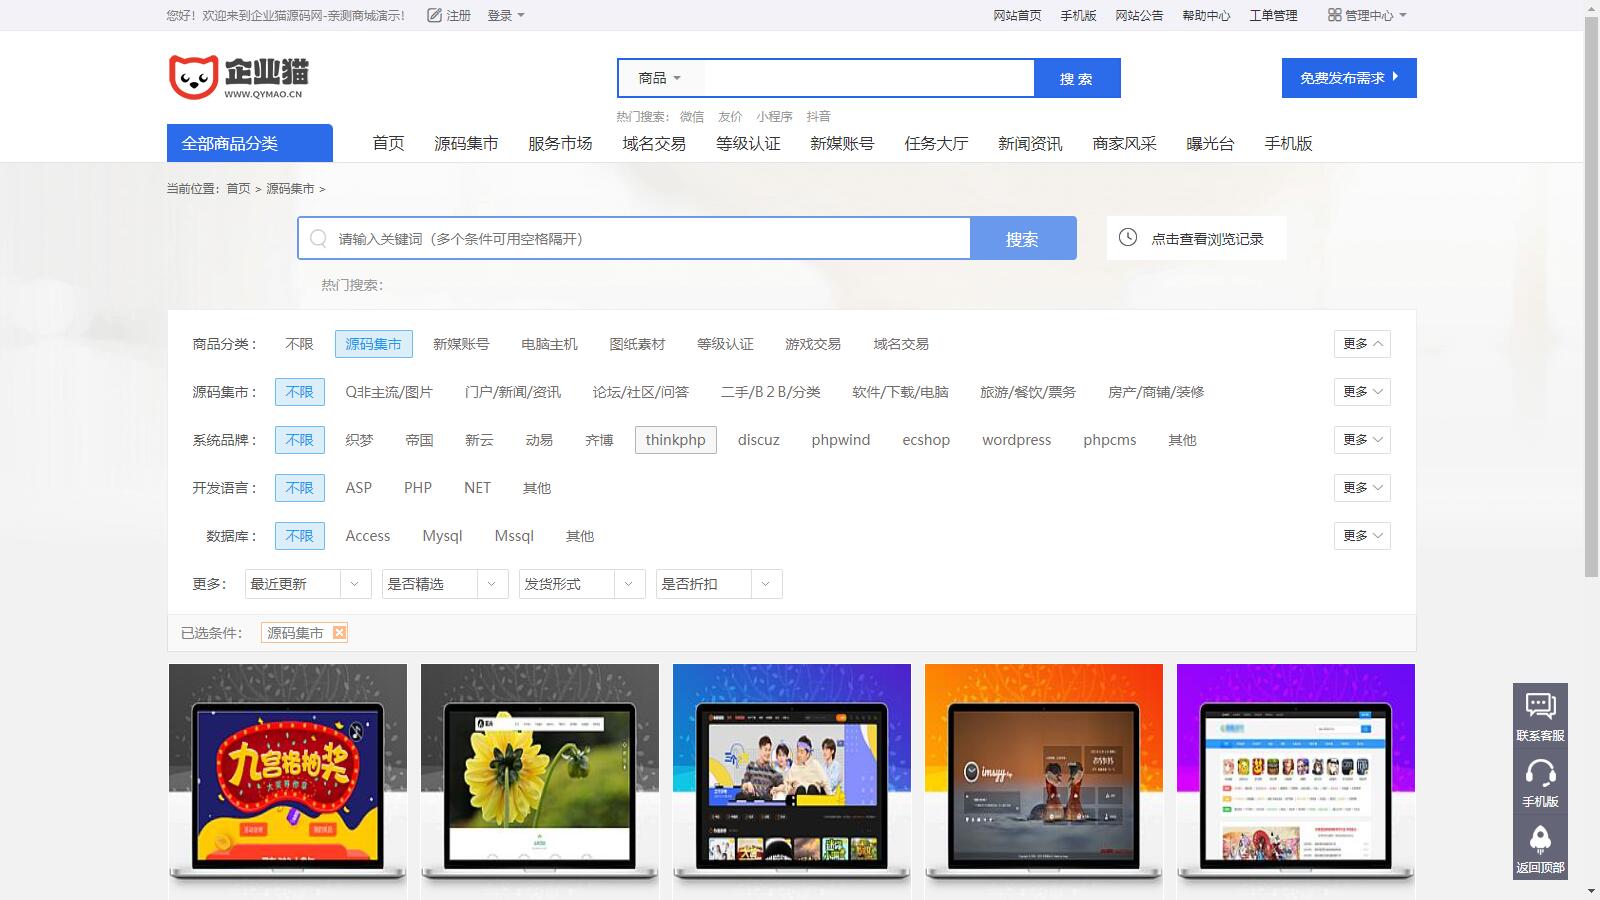
Task: Click the clock icon for browsing history
Action: (x=1128, y=238)
